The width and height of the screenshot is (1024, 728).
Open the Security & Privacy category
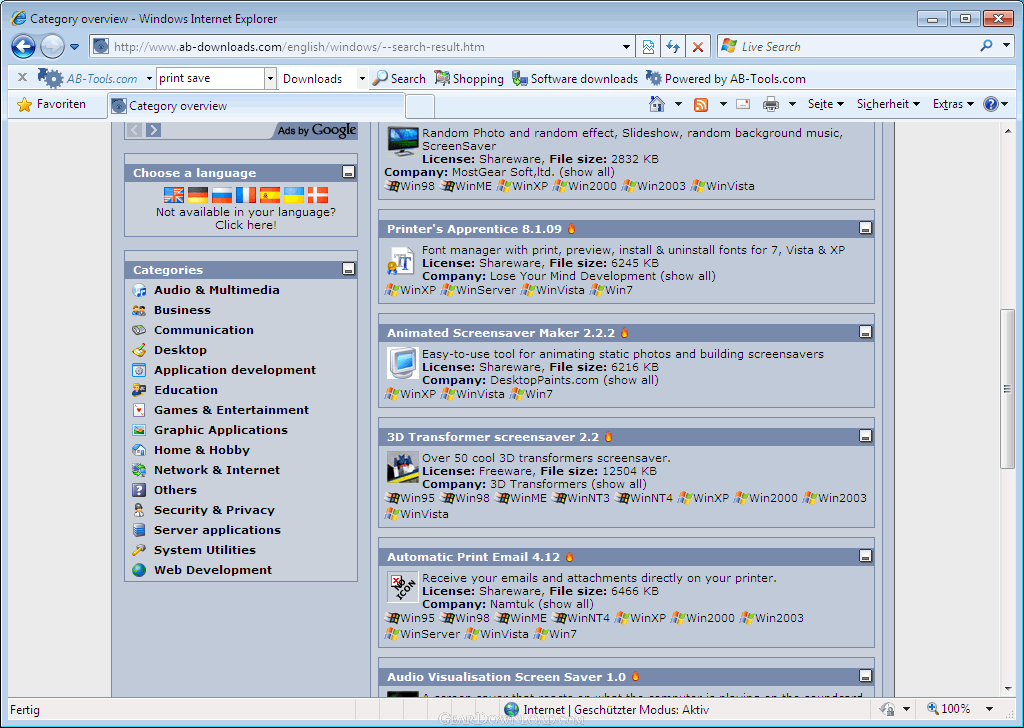point(214,510)
